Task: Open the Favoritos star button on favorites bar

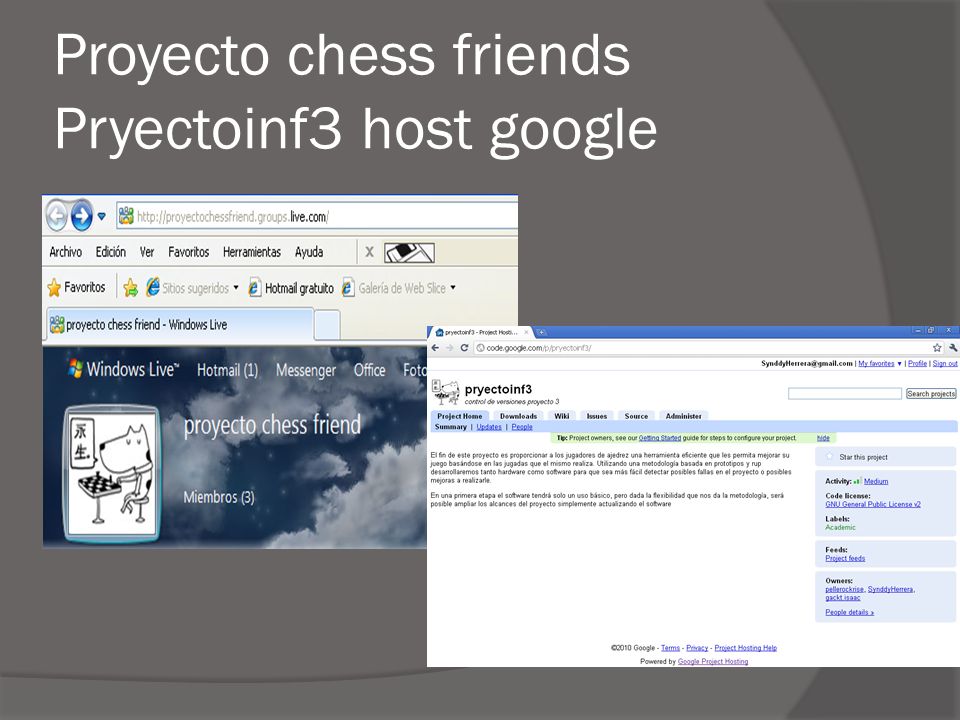Action: [x=77, y=287]
